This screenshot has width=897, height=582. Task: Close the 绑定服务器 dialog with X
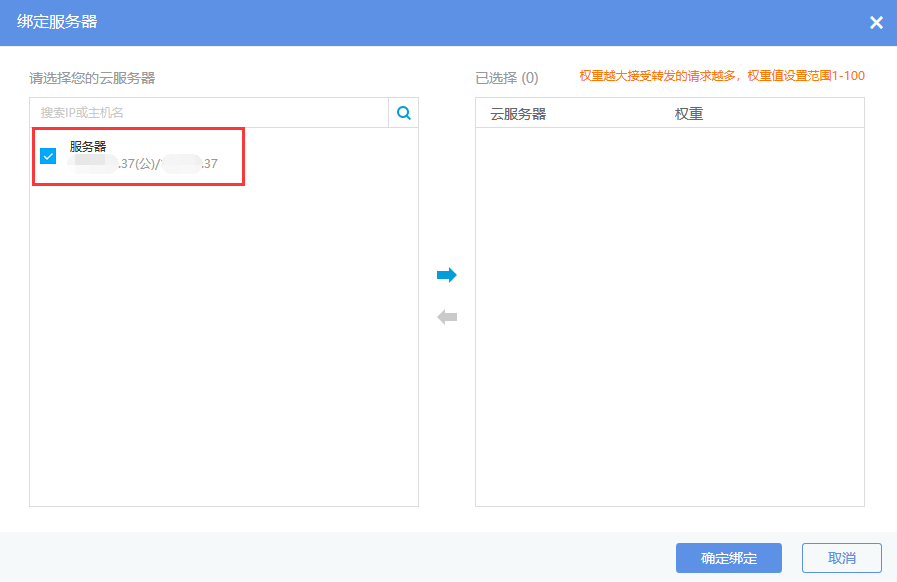(x=876, y=22)
